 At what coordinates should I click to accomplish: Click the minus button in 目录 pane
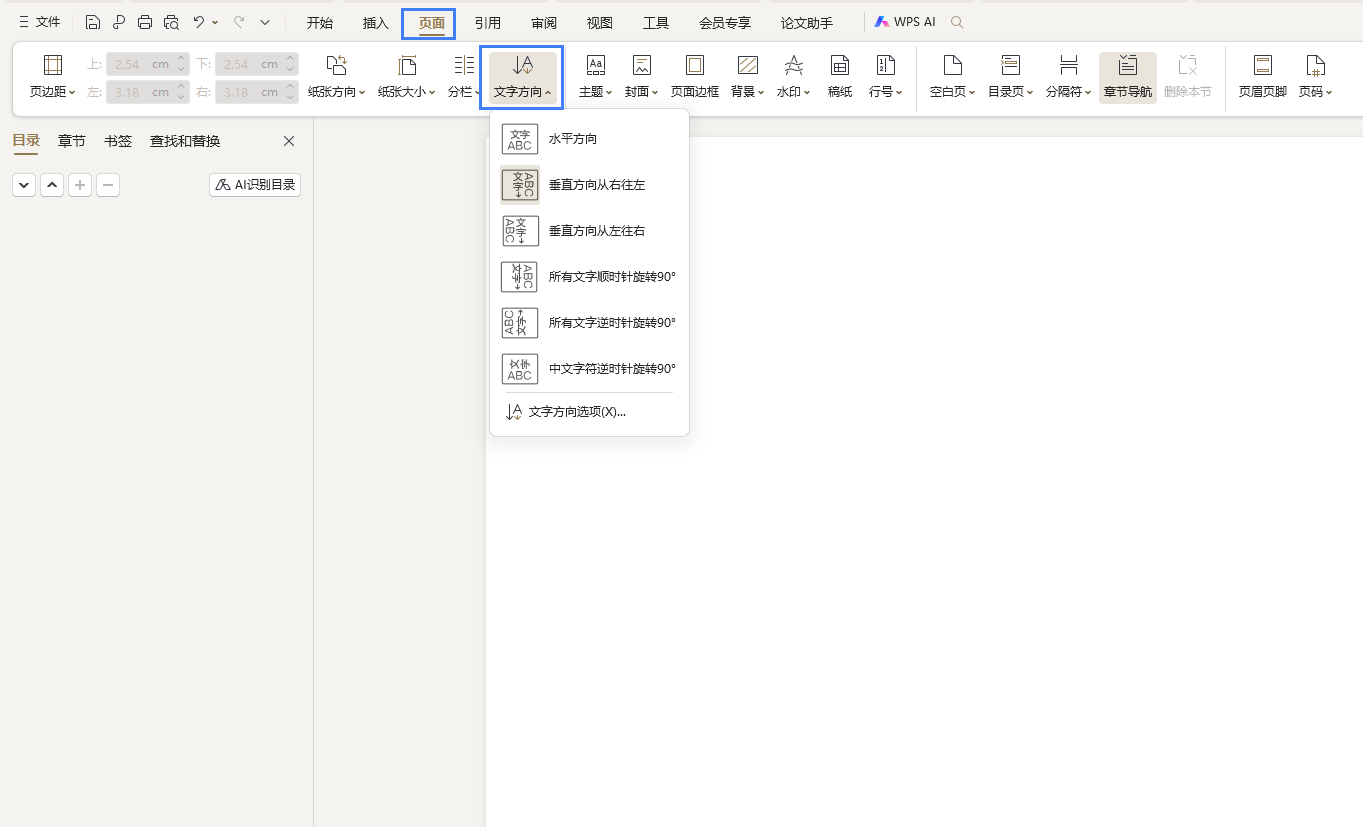tap(108, 185)
